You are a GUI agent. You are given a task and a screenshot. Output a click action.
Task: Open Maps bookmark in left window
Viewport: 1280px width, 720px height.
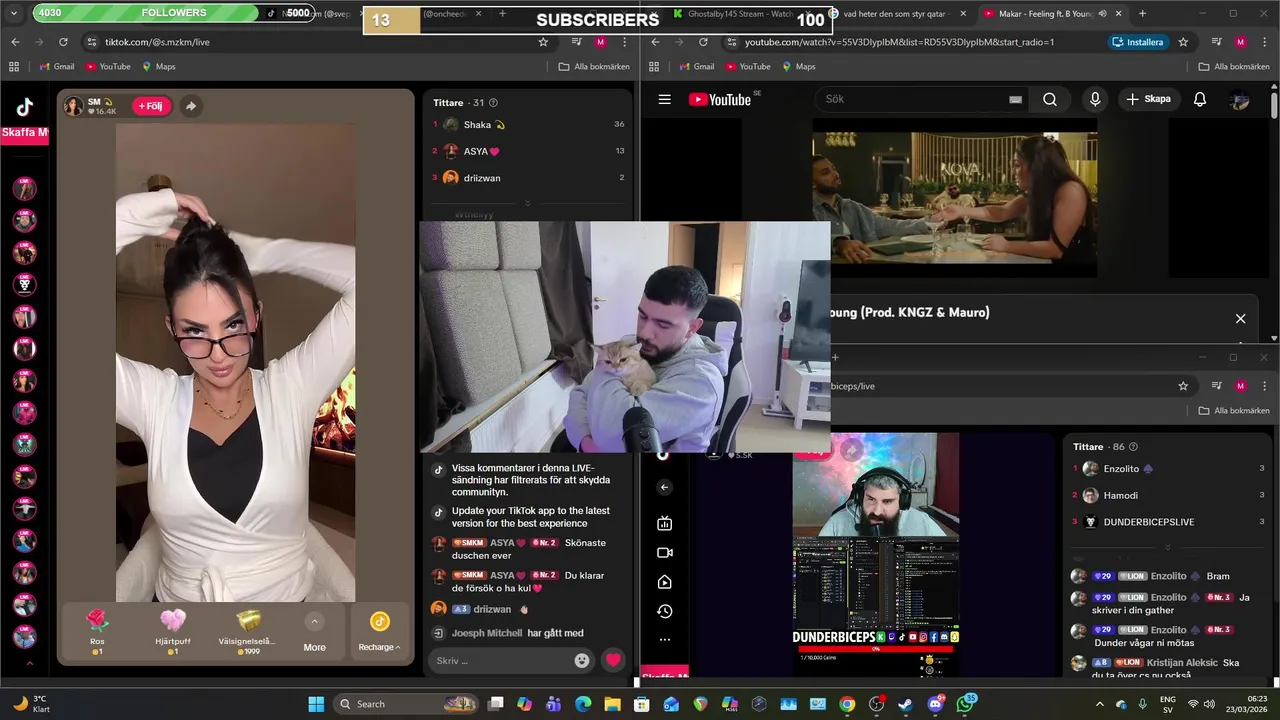point(158,67)
